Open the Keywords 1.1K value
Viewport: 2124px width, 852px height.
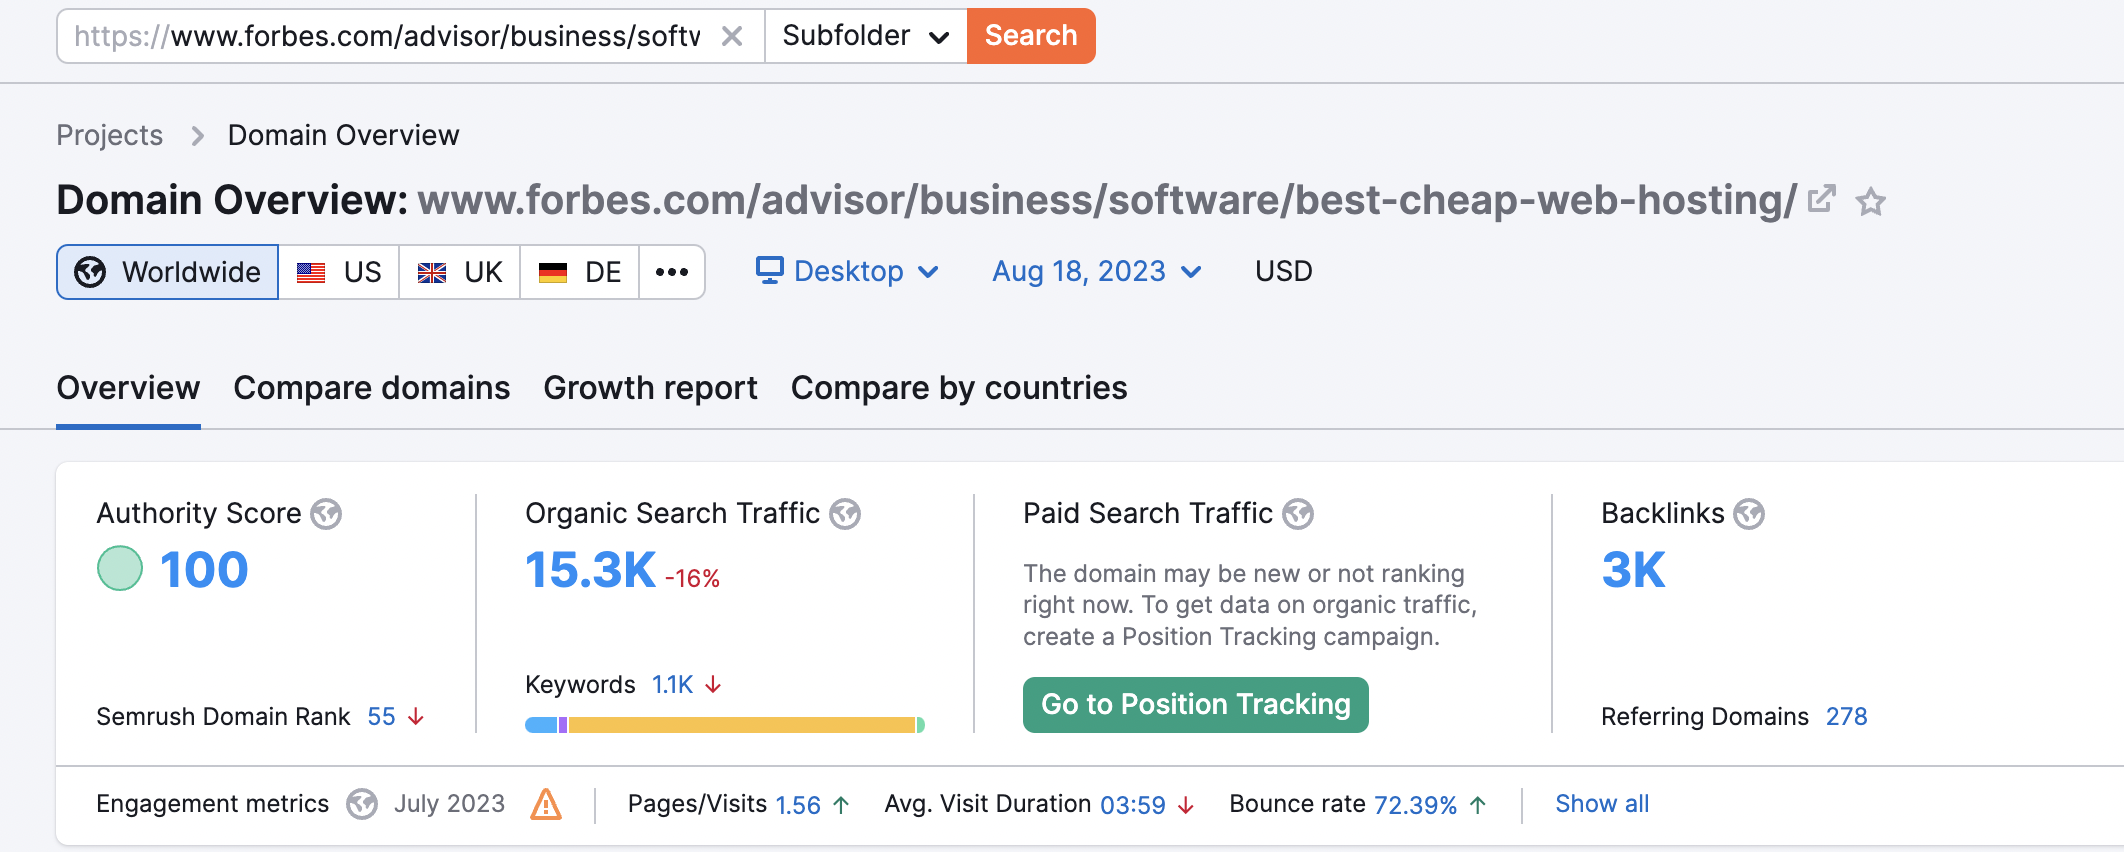(672, 685)
